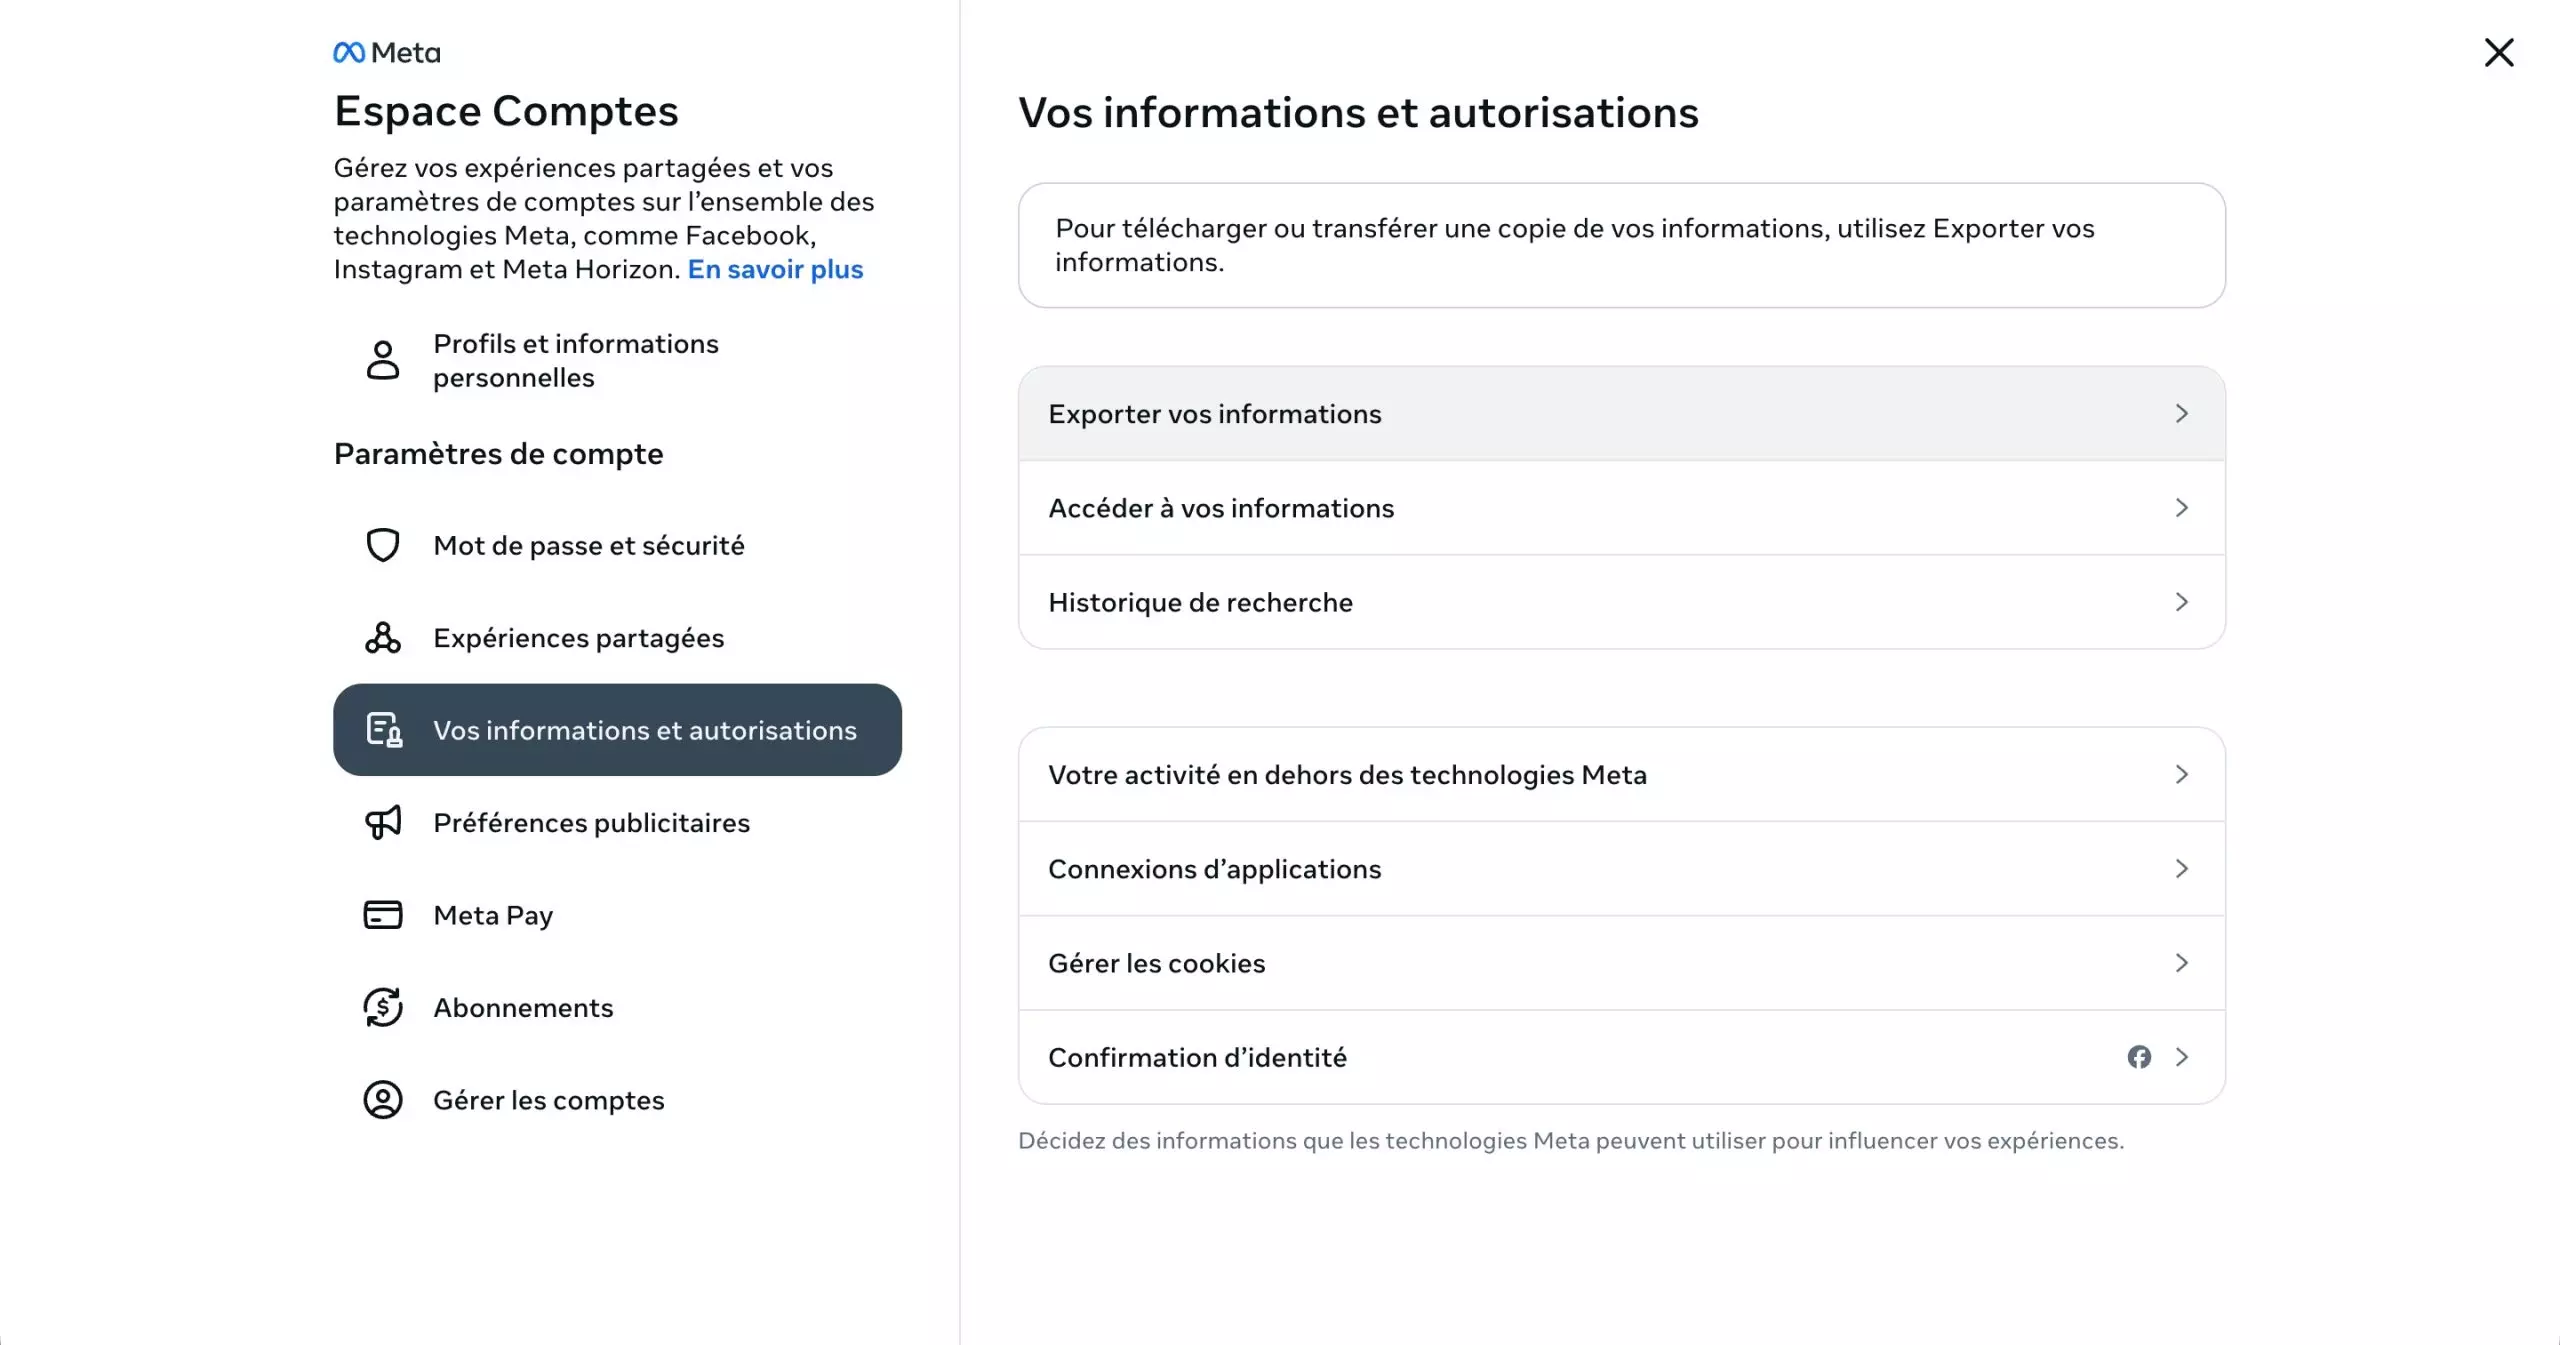Click the Meta Pay card icon
2560x1345 pixels.
[x=382, y=915]
